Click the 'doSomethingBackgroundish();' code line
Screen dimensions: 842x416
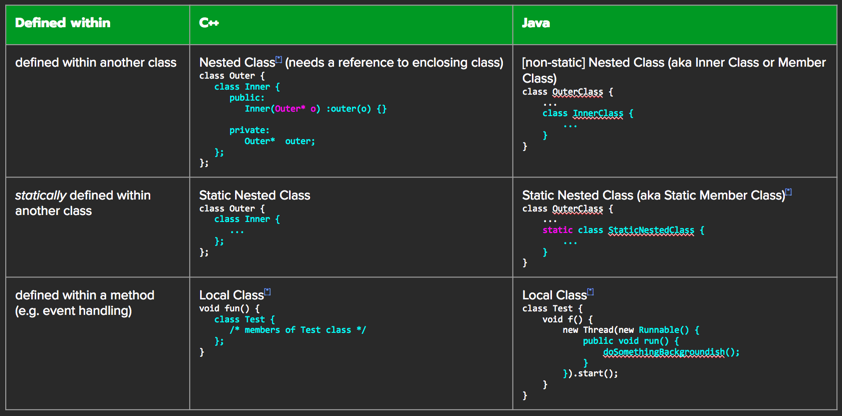tap(671, 352)
